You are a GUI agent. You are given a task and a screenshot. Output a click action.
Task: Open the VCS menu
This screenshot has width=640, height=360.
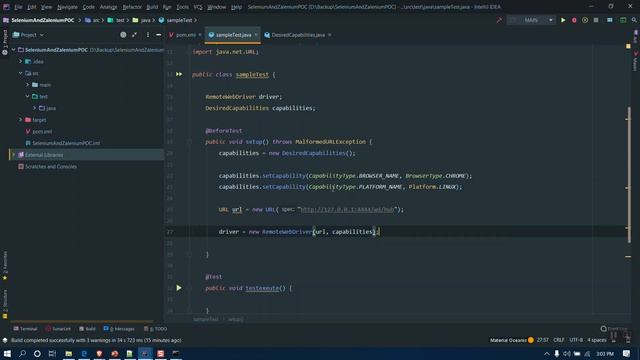tap(198, 7)
